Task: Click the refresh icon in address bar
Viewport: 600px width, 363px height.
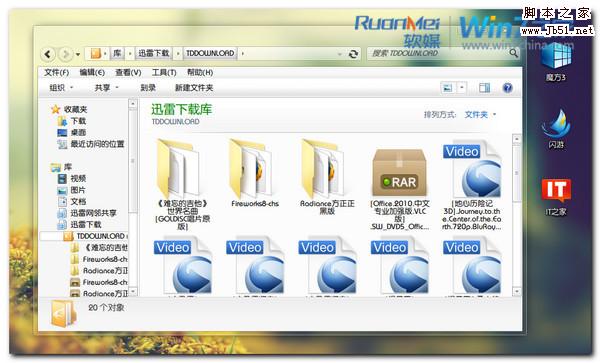Action: [353, 54]
